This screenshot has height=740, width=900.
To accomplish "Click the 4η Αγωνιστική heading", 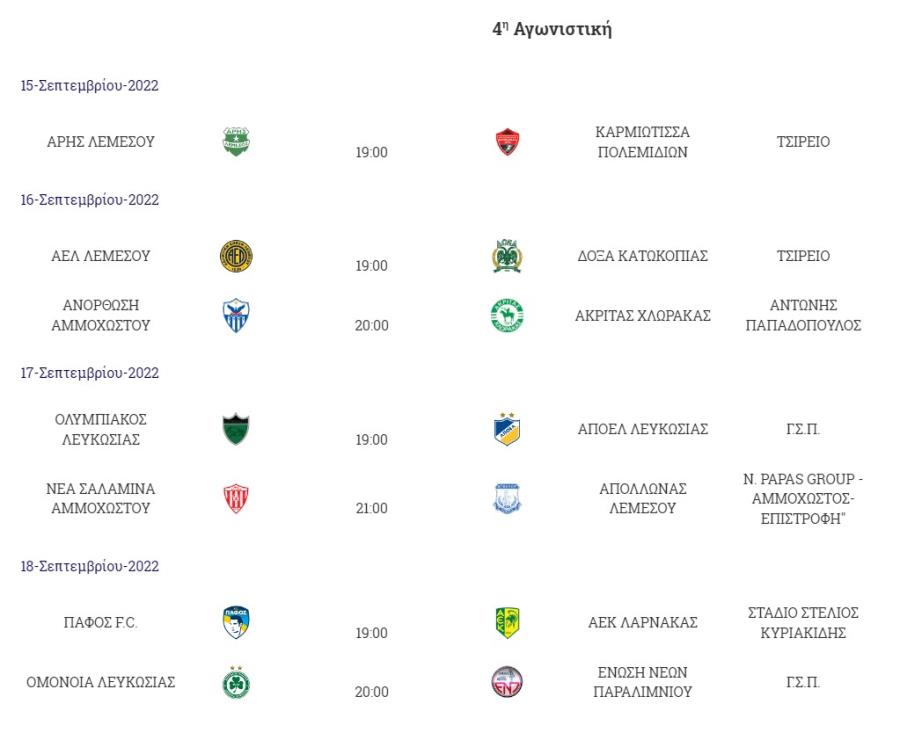I will [552, 29].
